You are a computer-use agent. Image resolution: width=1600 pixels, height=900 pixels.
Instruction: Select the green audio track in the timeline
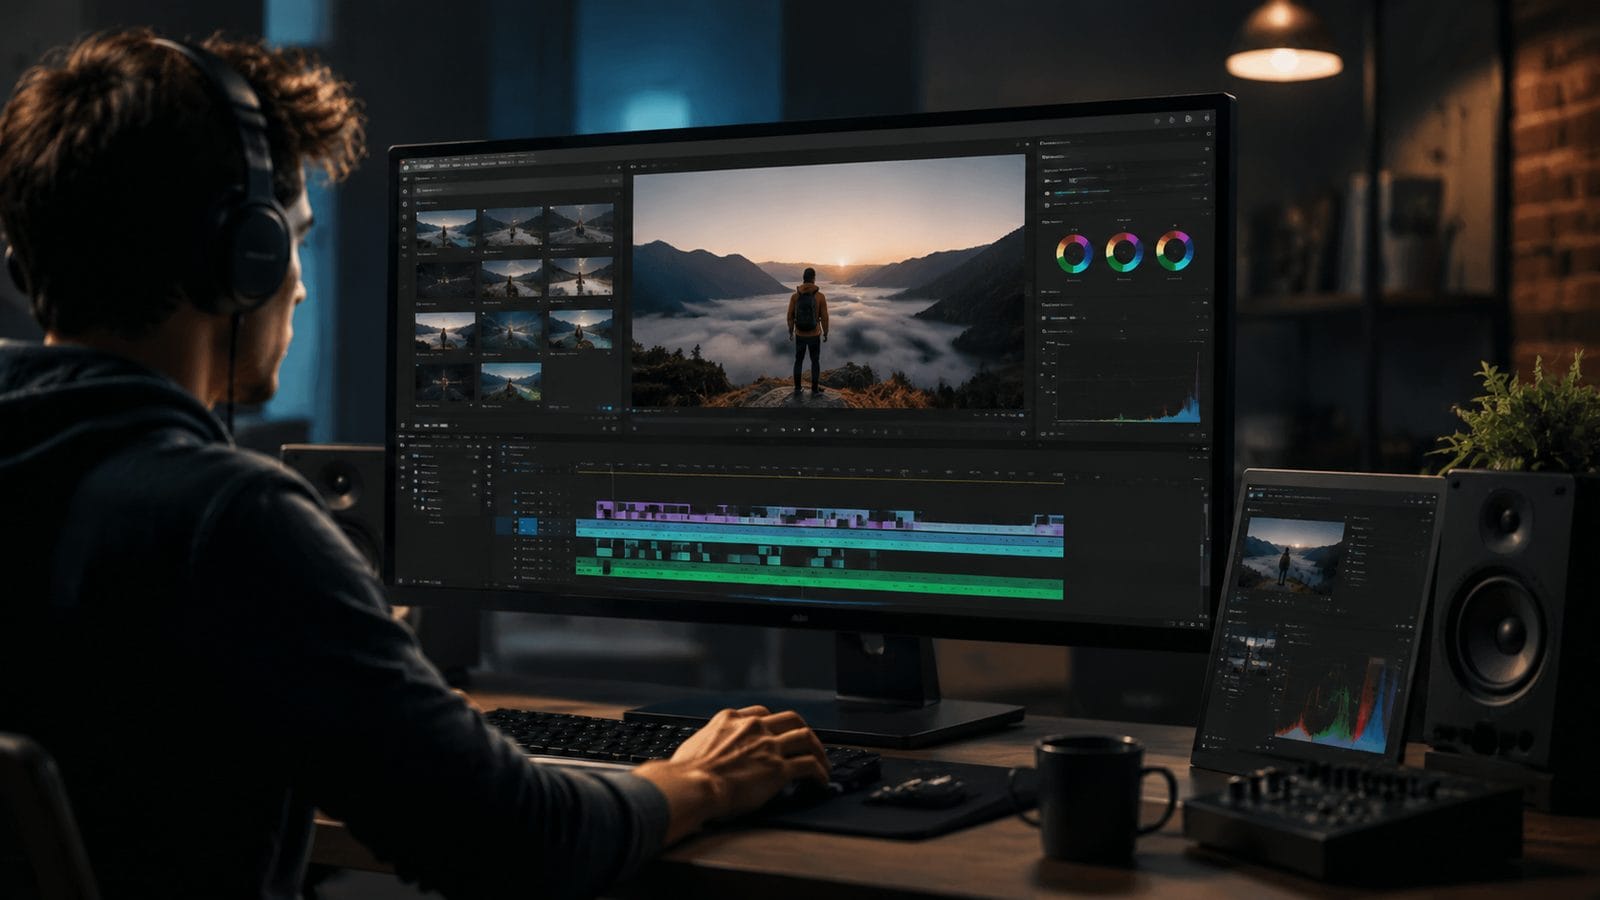click(820, 579)
